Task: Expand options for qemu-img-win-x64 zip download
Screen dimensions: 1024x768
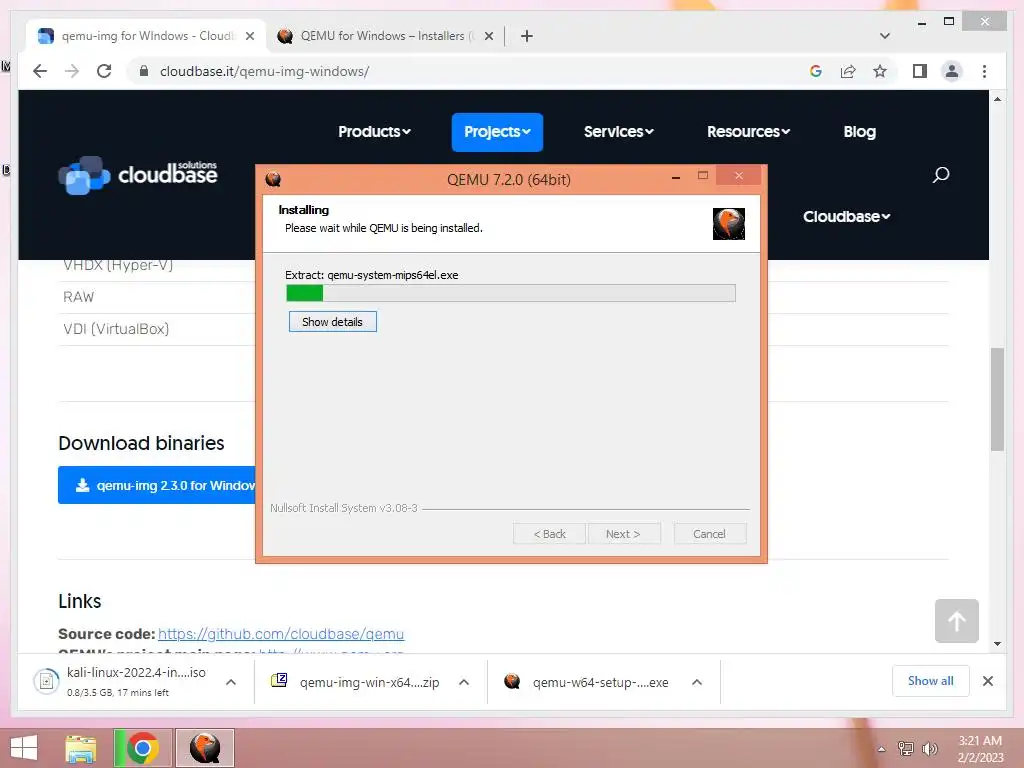Action: click(x=464, y=682)
